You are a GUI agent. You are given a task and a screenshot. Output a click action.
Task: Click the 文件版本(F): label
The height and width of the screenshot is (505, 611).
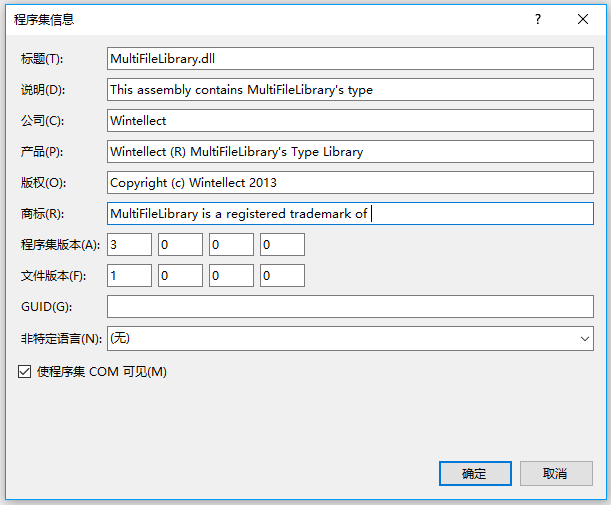tap(53, 276)
